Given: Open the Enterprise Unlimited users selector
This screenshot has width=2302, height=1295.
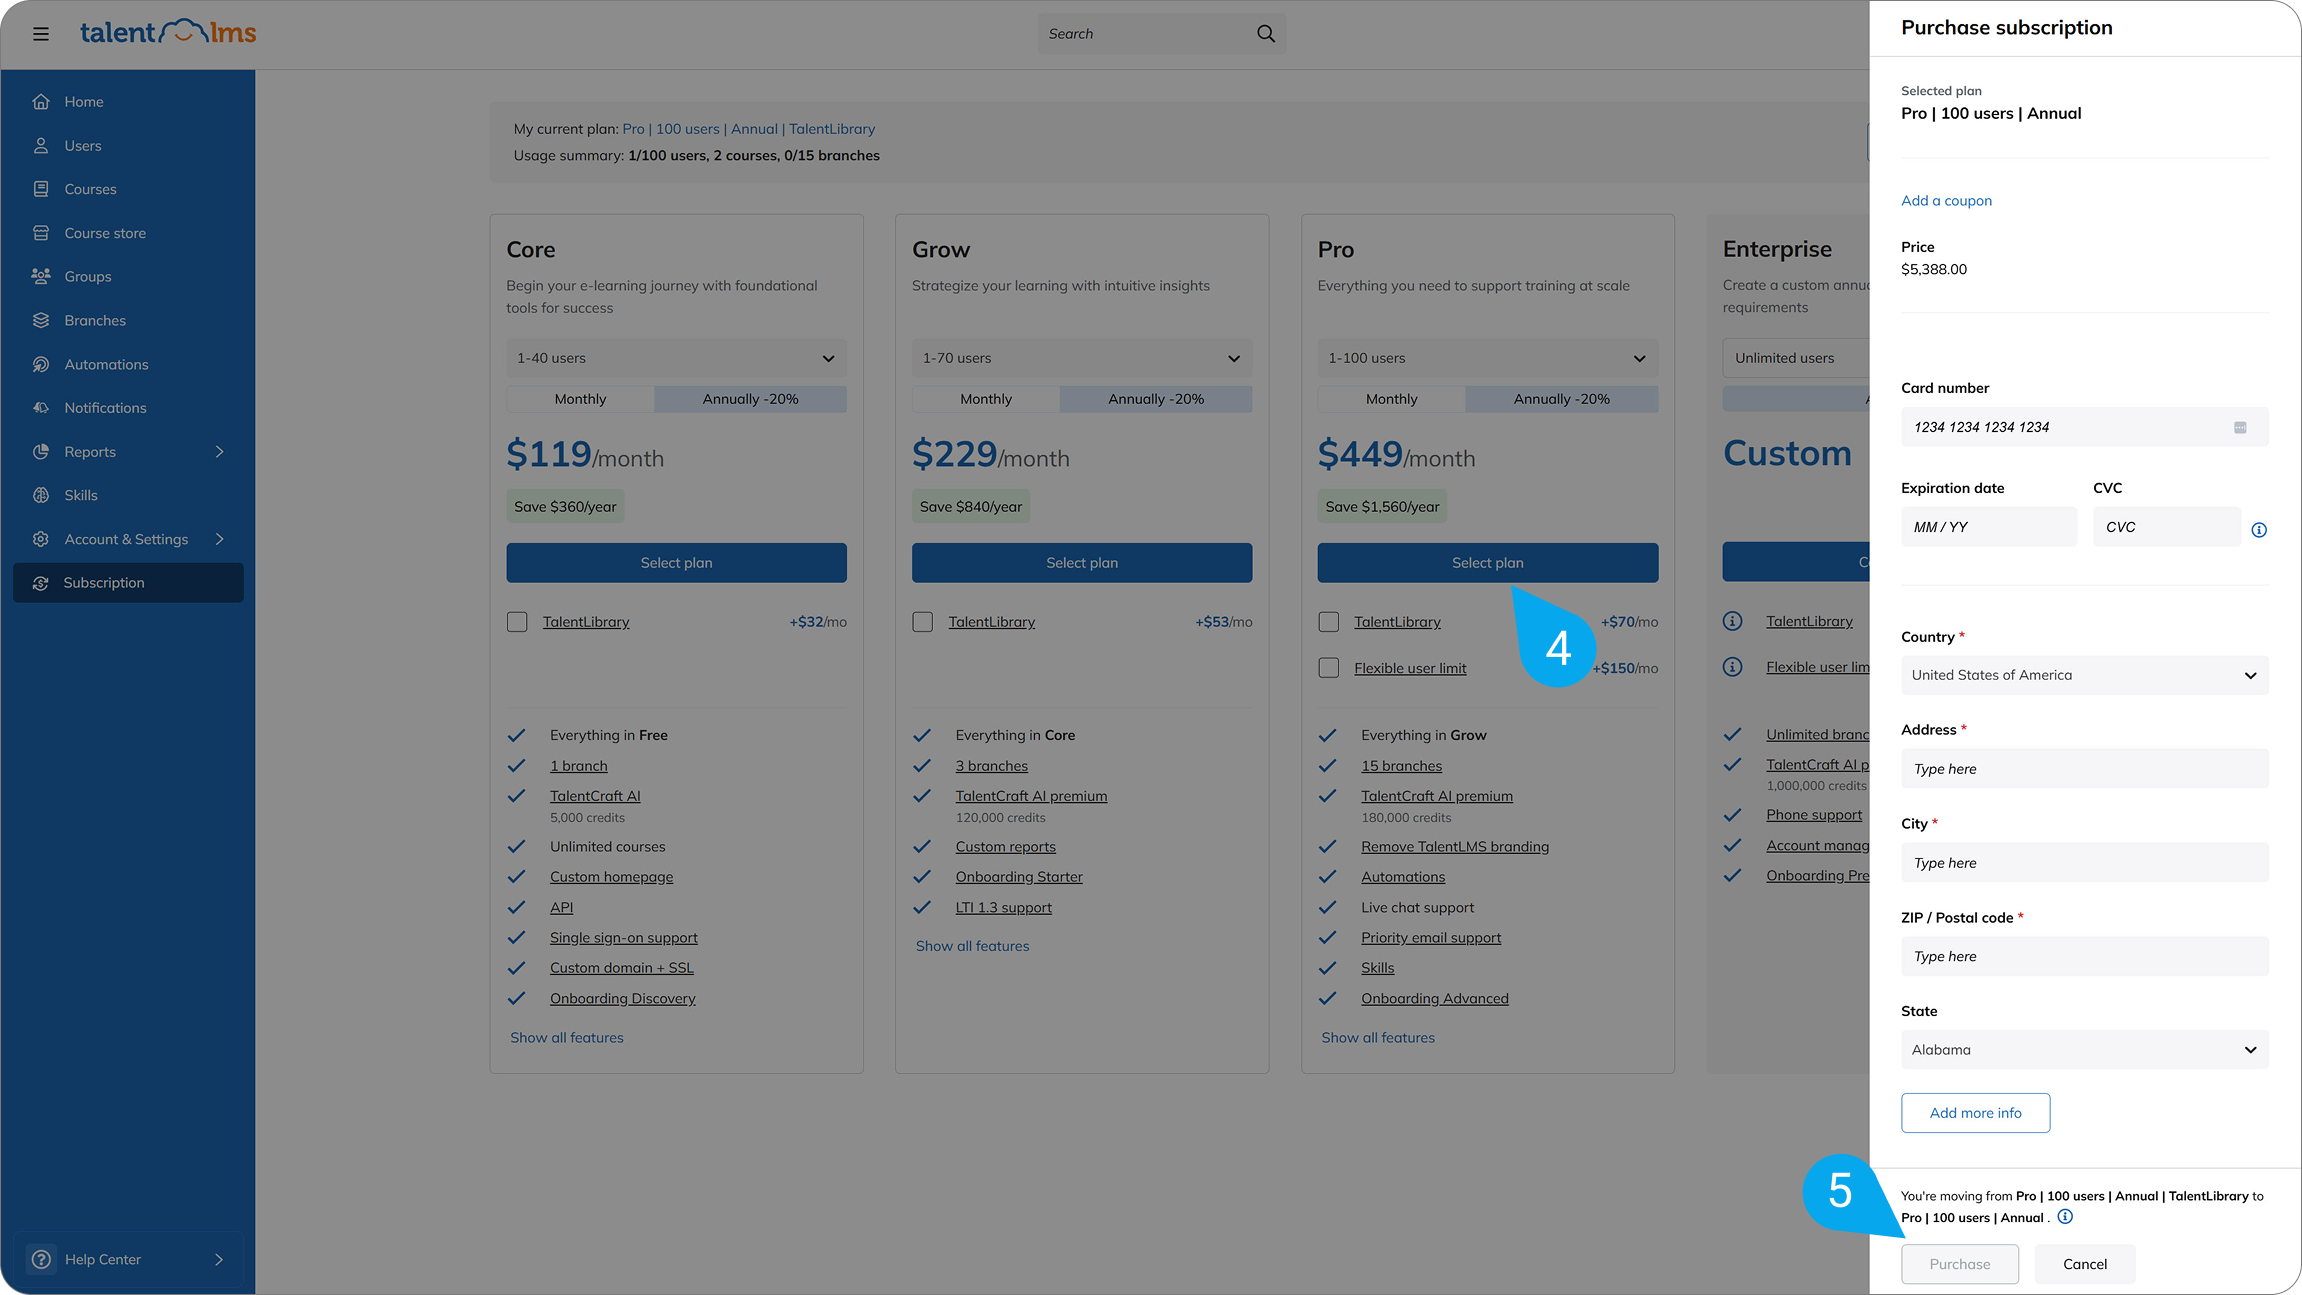Looking at the screenshot, I should click(x=1796, y=358).
